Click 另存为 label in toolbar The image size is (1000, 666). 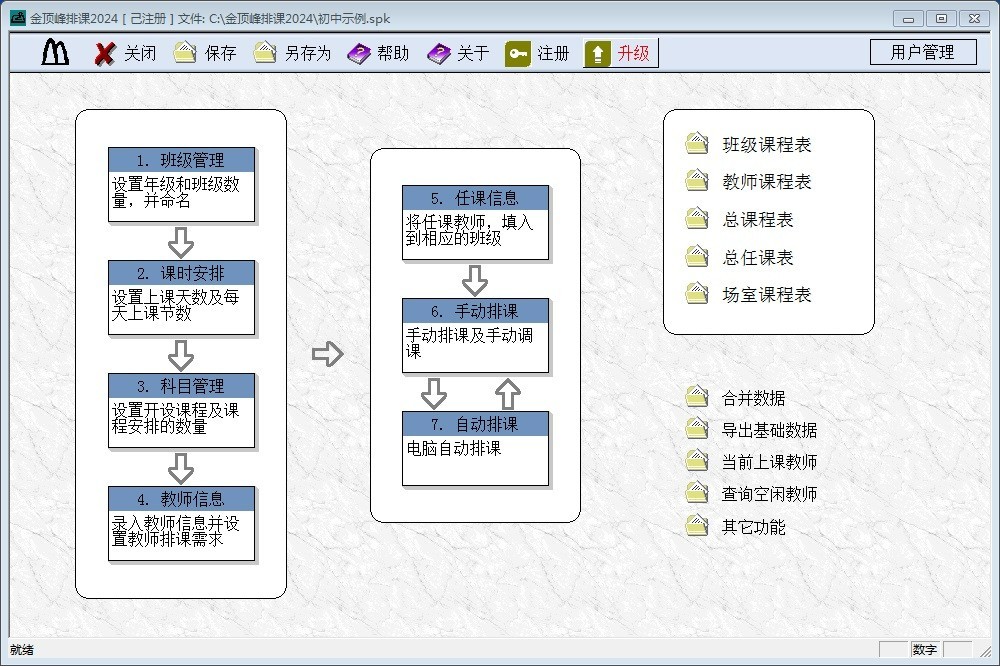308,53
